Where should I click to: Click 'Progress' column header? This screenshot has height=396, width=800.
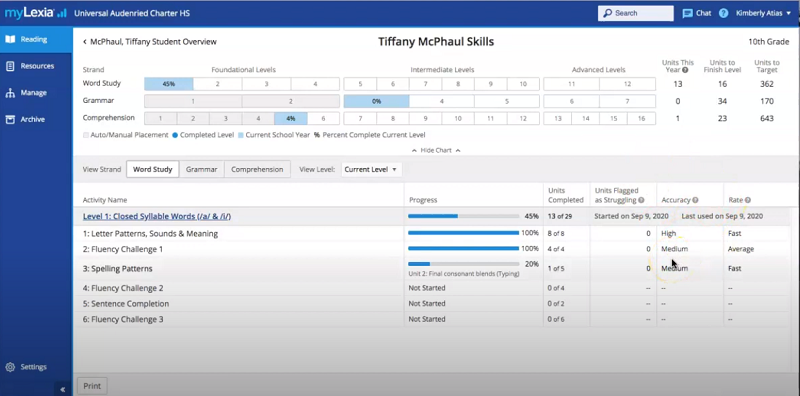pos(423,200)
